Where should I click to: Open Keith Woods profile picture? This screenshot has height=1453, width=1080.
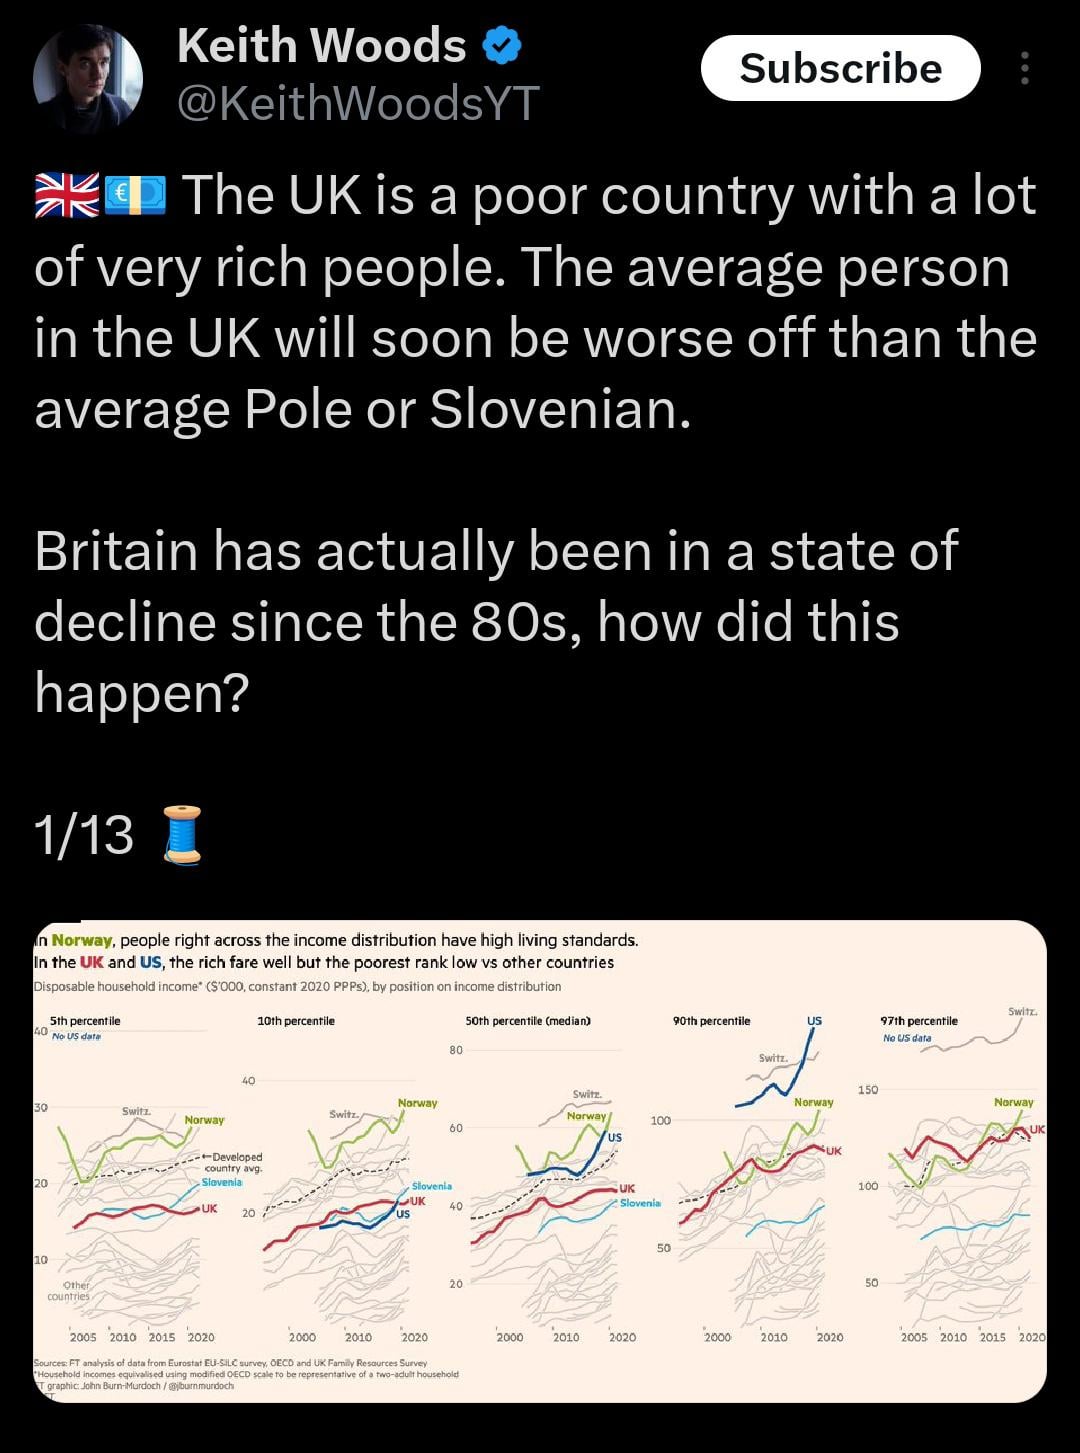point(88,78)
